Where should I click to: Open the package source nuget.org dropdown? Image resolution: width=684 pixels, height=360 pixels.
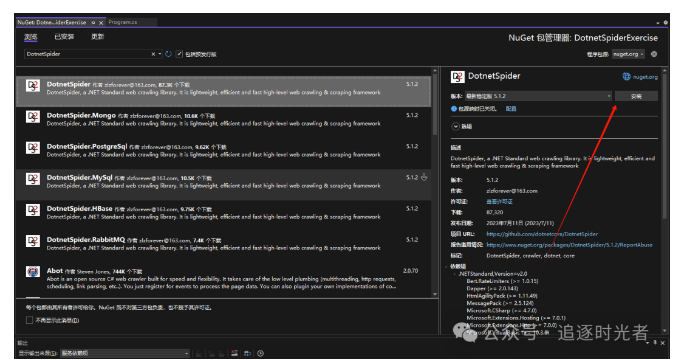point(628,54)
